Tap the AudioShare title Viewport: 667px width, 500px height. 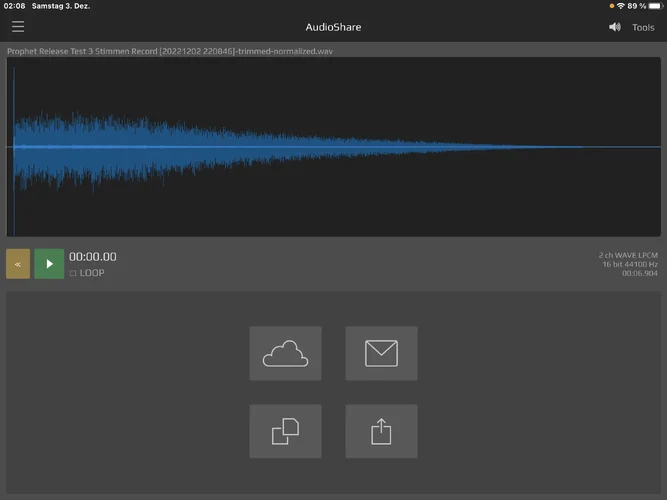pos(333,27)
